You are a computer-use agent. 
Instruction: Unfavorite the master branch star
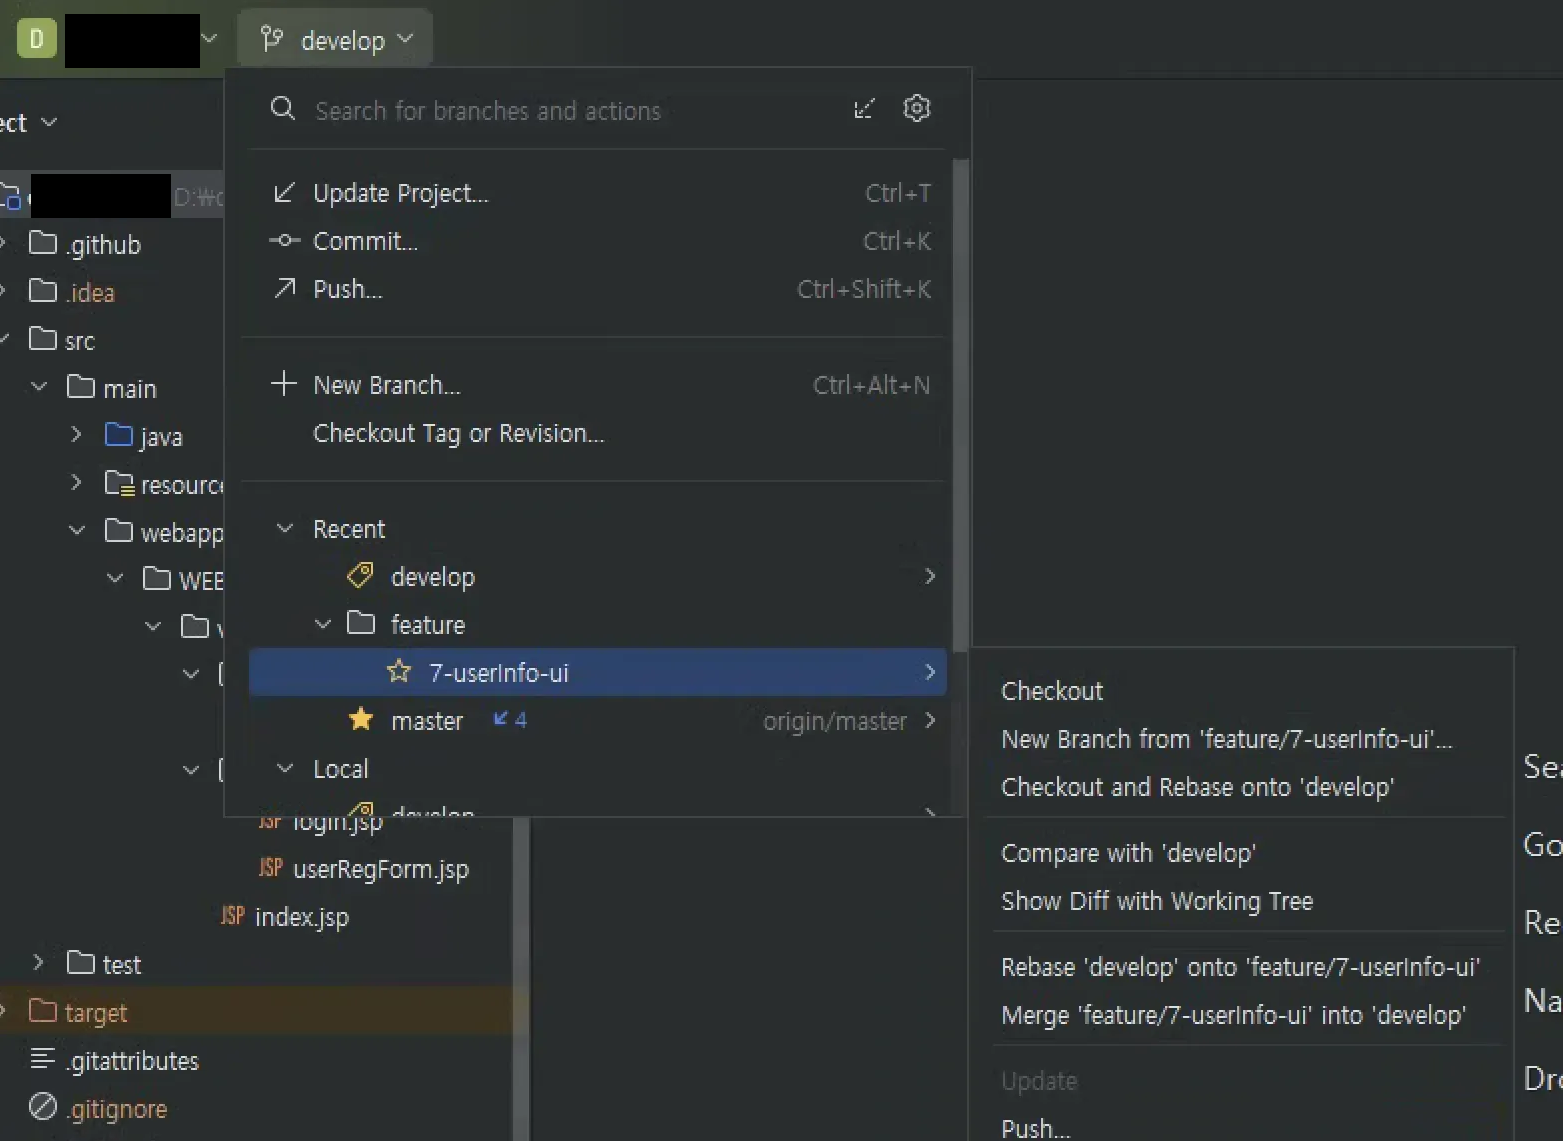[x=361, y=720]
